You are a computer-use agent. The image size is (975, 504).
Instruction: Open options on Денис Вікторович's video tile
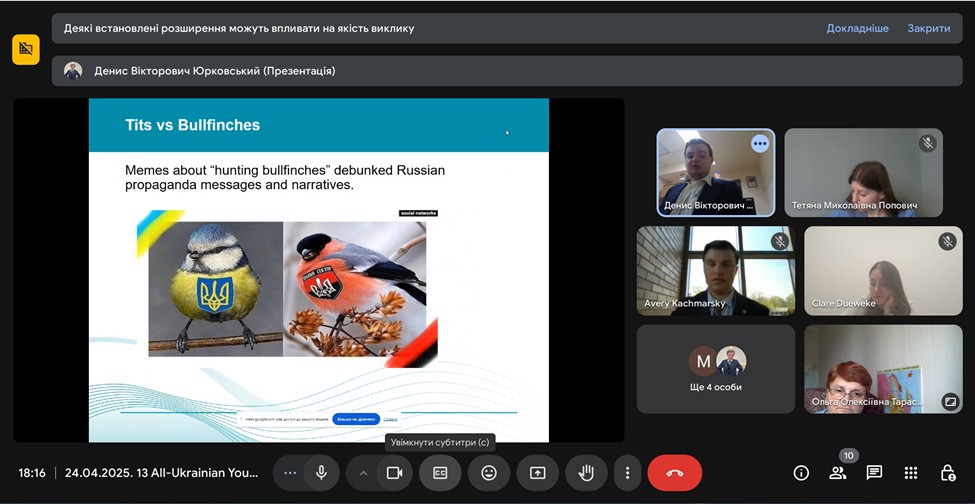(x=760, y=144)
